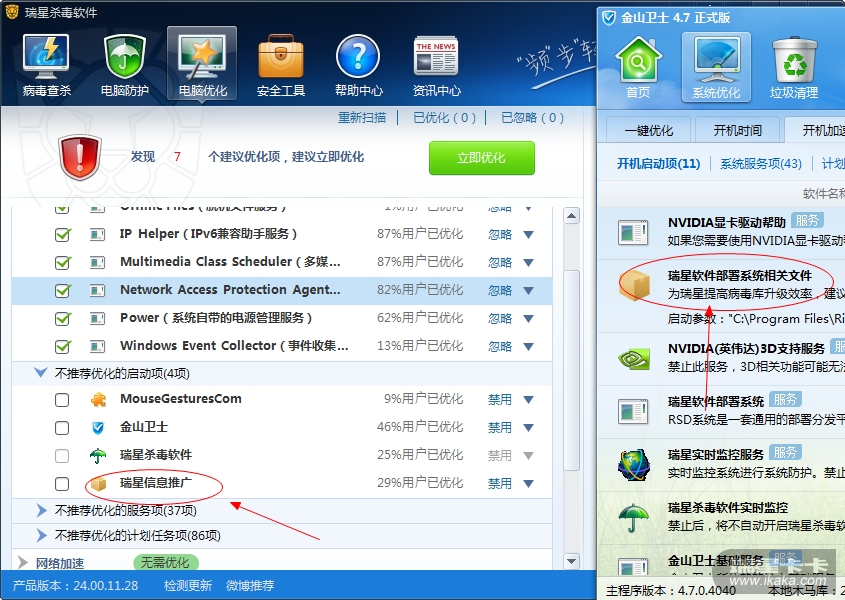Screen dimensions: 845x600
Task: Click 瑞星软件部署系统相关文件 box icon
Action: (x=634, y=284)
